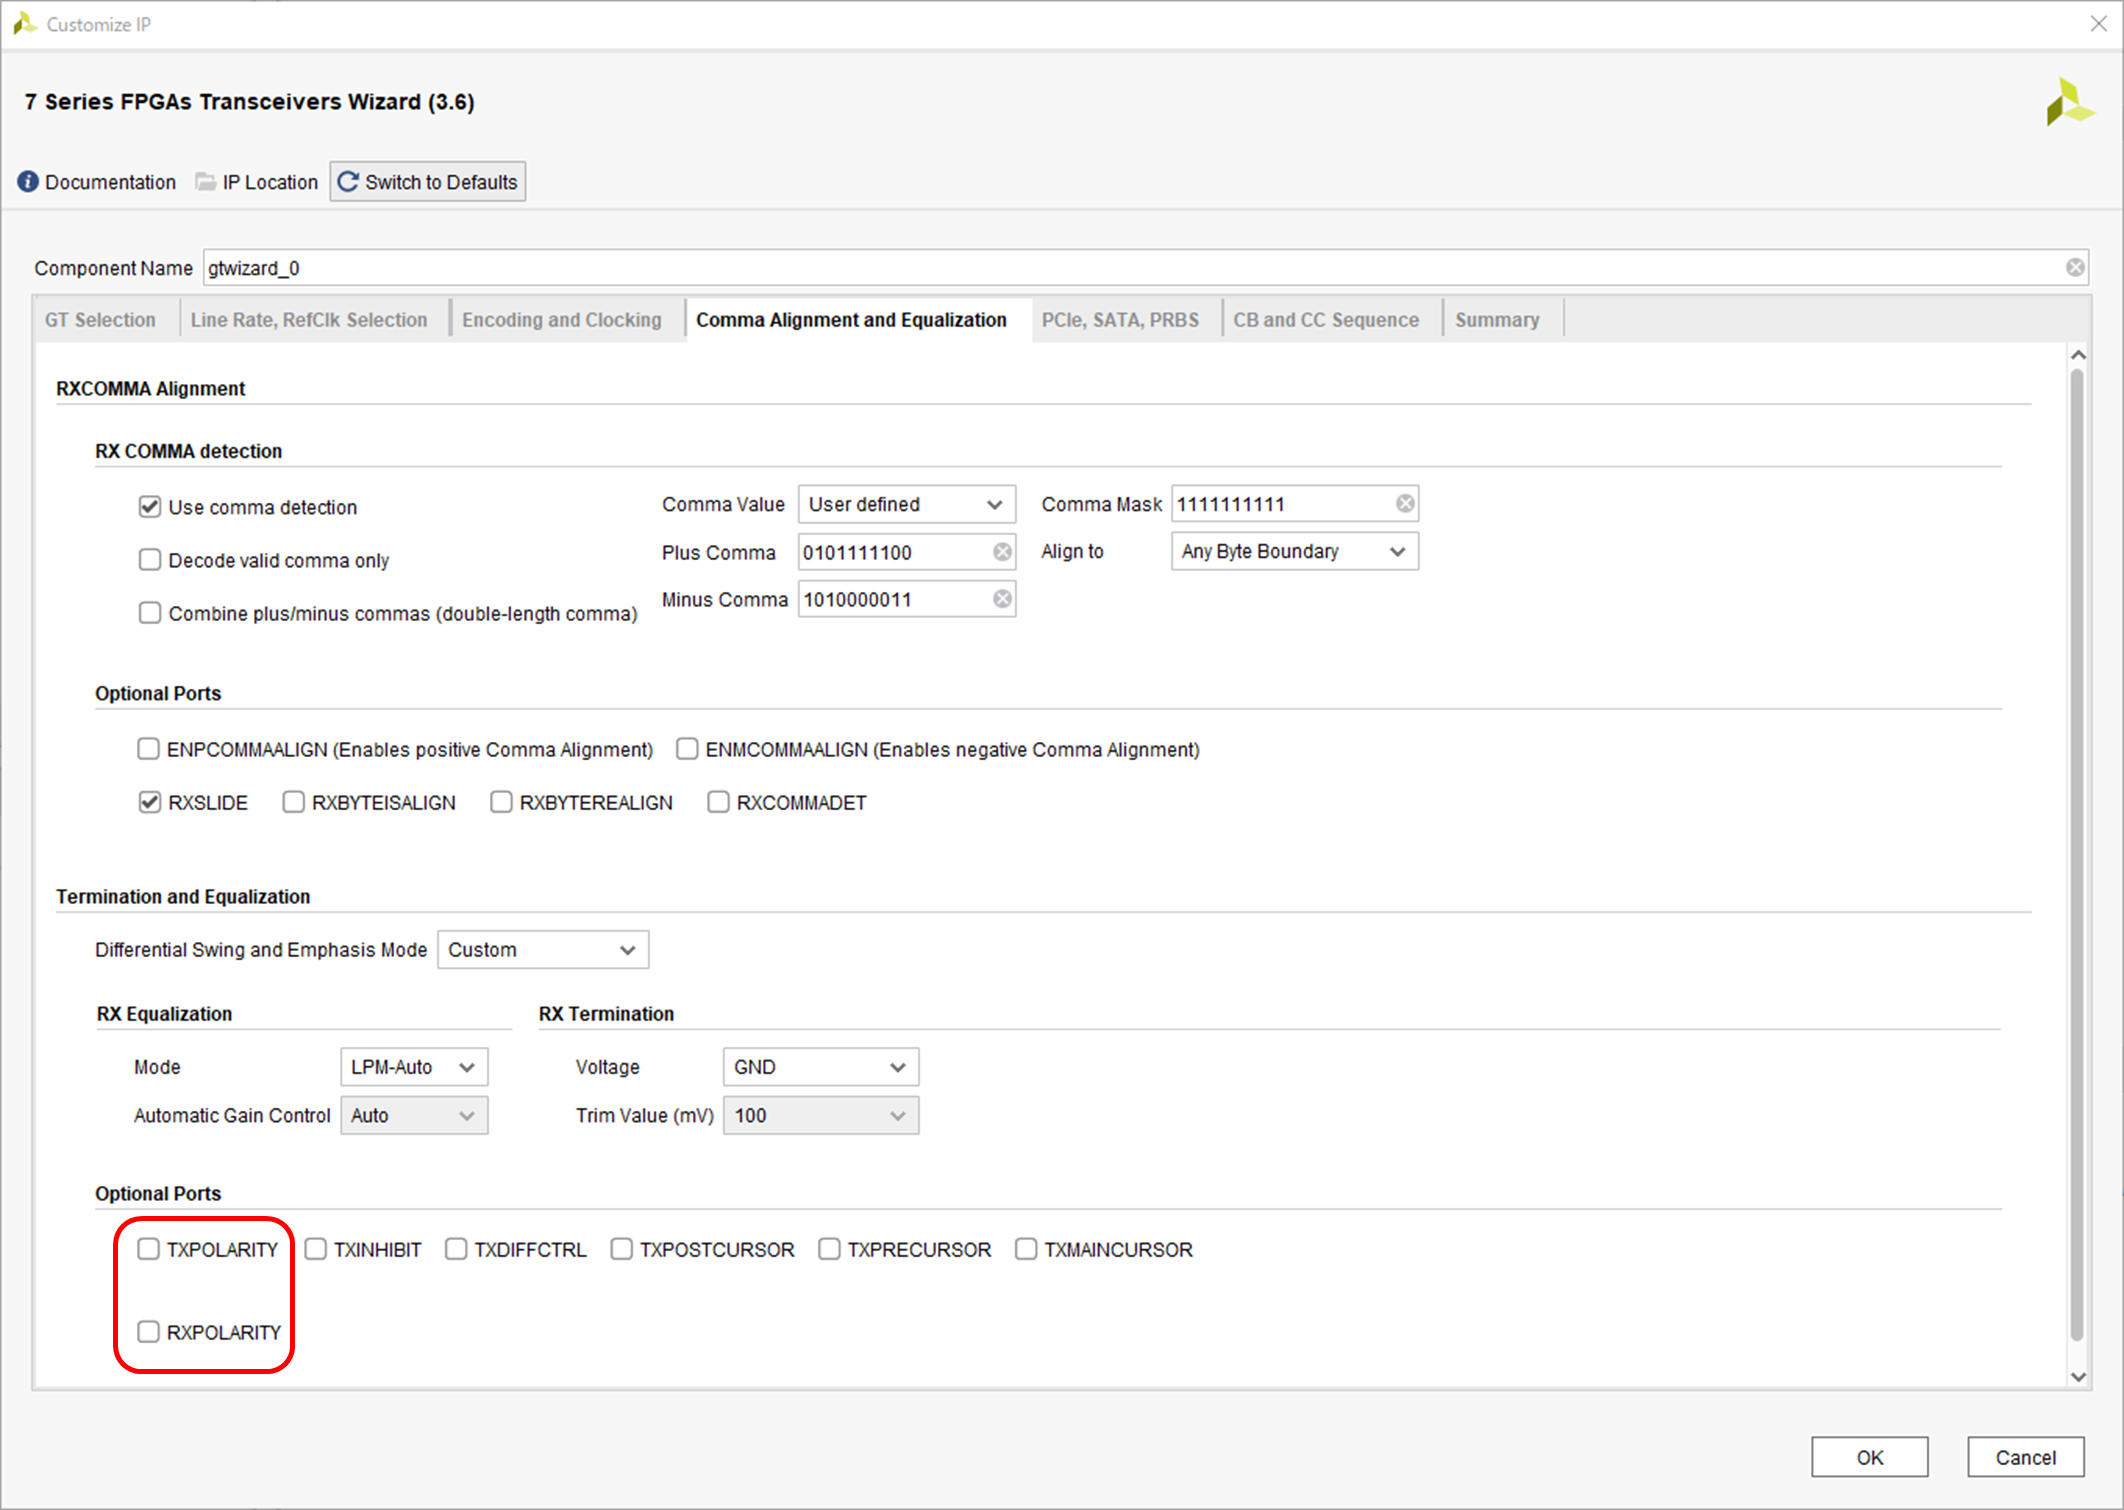Enable the RXPOLARITY port
This screenshot has height=1510, width=2124.
148,1332
